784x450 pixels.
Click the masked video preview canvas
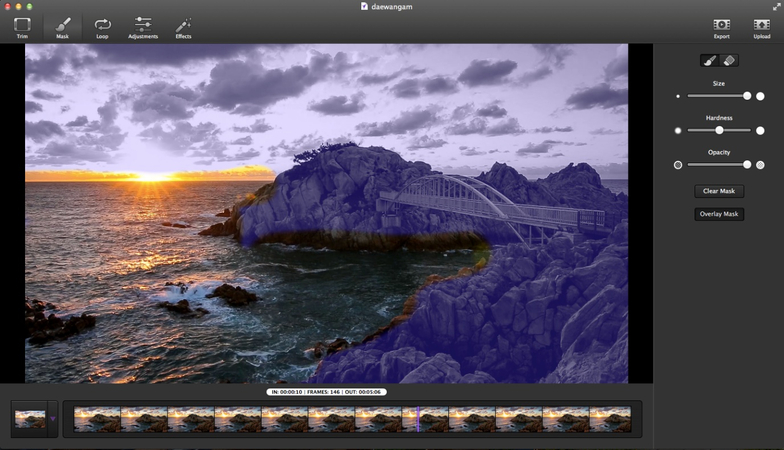pos(326,214)
